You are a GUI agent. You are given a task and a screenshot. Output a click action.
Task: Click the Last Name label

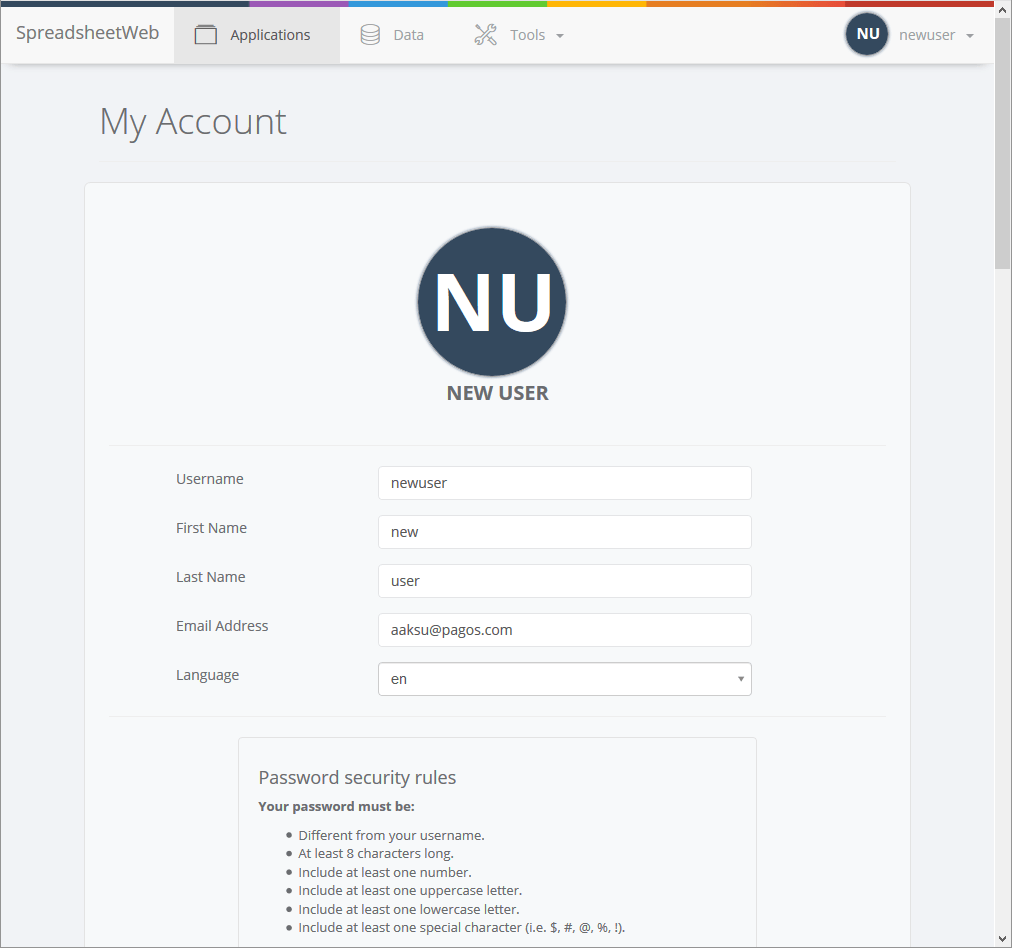[x=210, y=577]
